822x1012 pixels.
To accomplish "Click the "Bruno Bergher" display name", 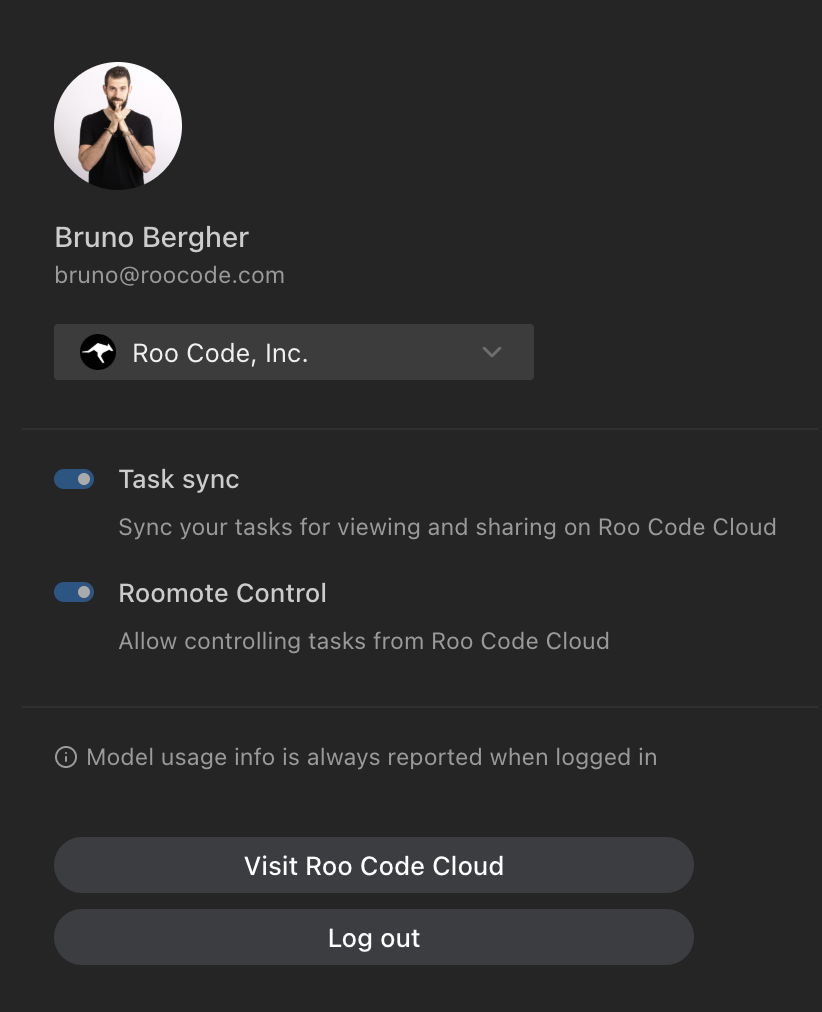I will pos(151,238).
